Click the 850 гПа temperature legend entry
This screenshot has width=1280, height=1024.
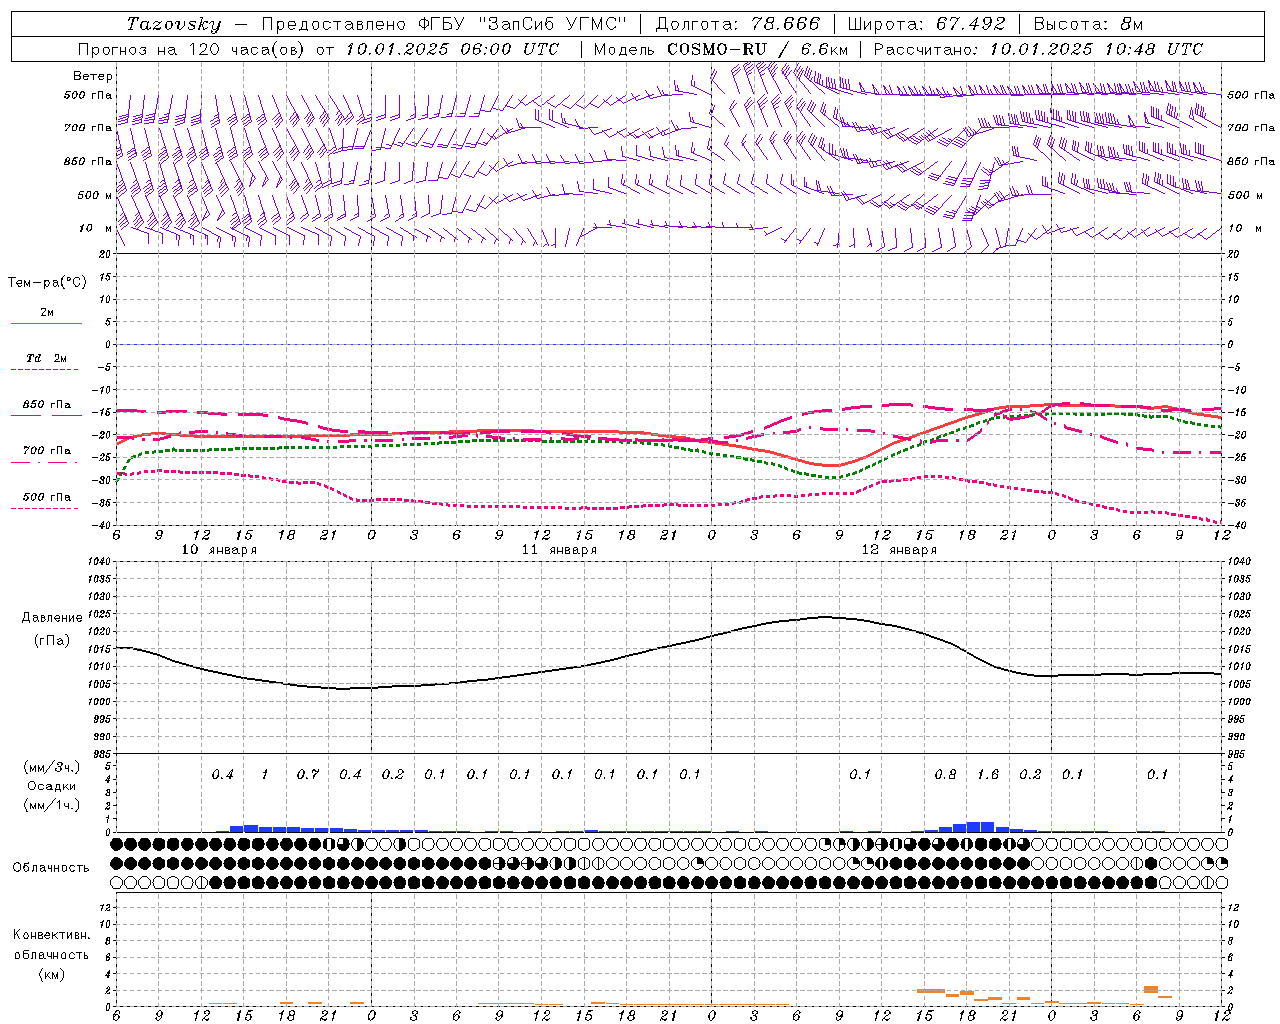47,405
